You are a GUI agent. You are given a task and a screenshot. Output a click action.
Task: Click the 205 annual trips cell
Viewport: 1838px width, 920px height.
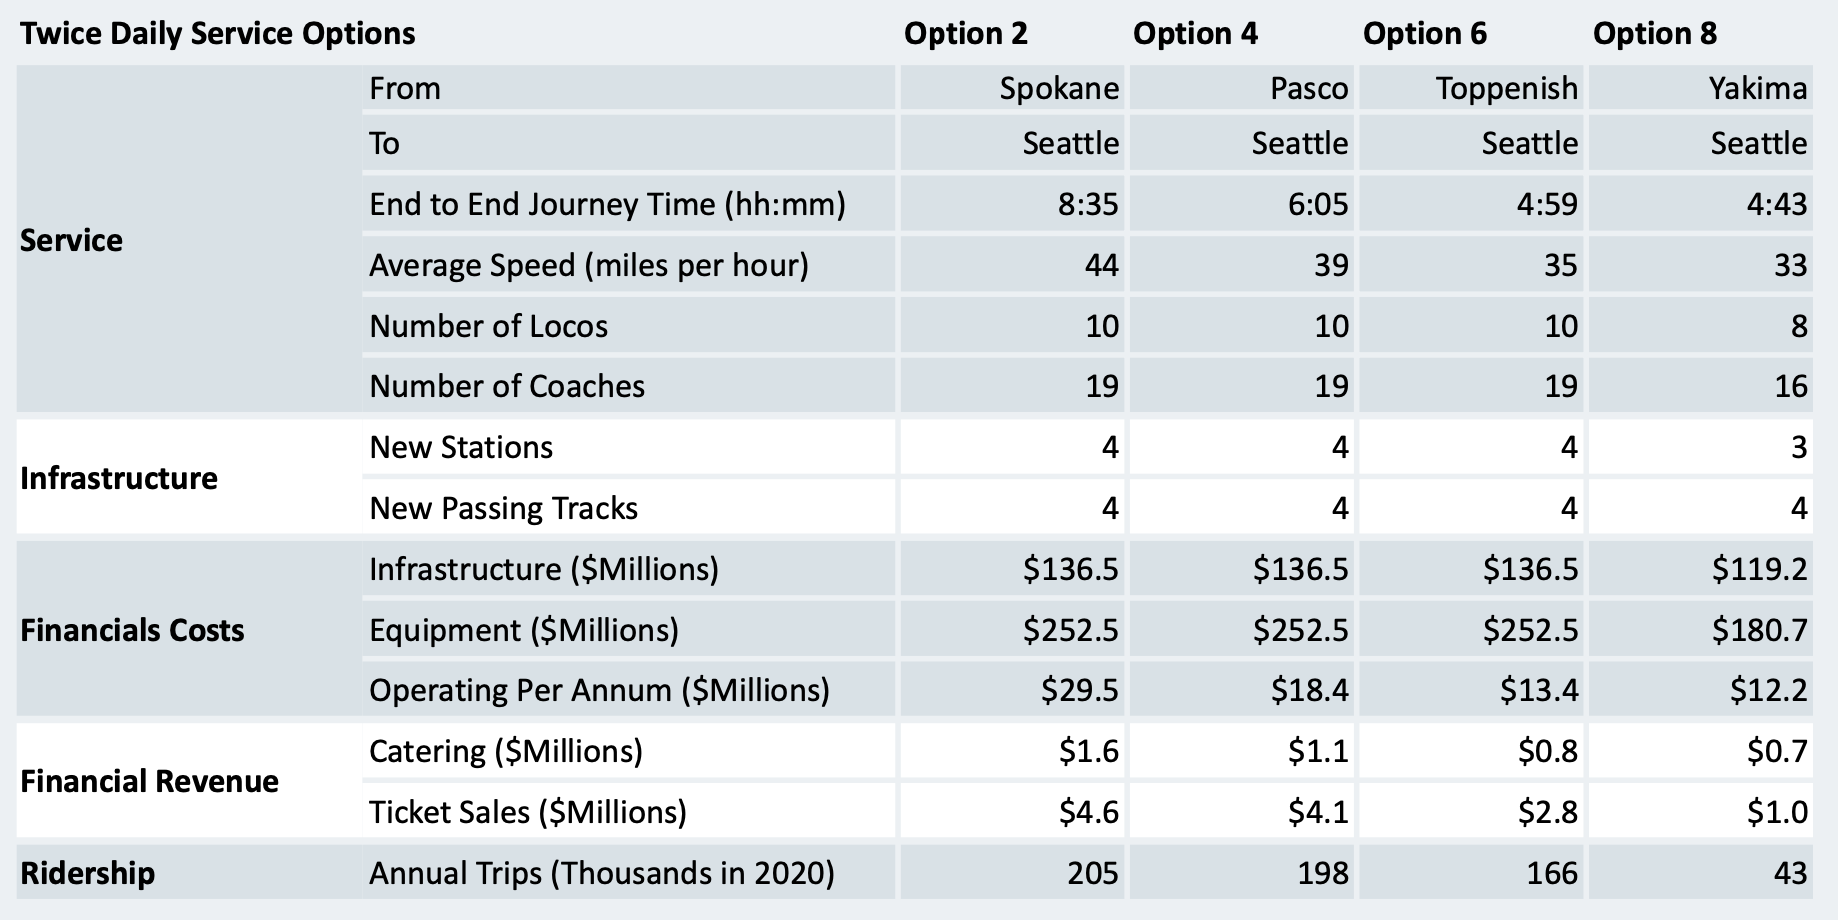click(x=1092, y=873)
